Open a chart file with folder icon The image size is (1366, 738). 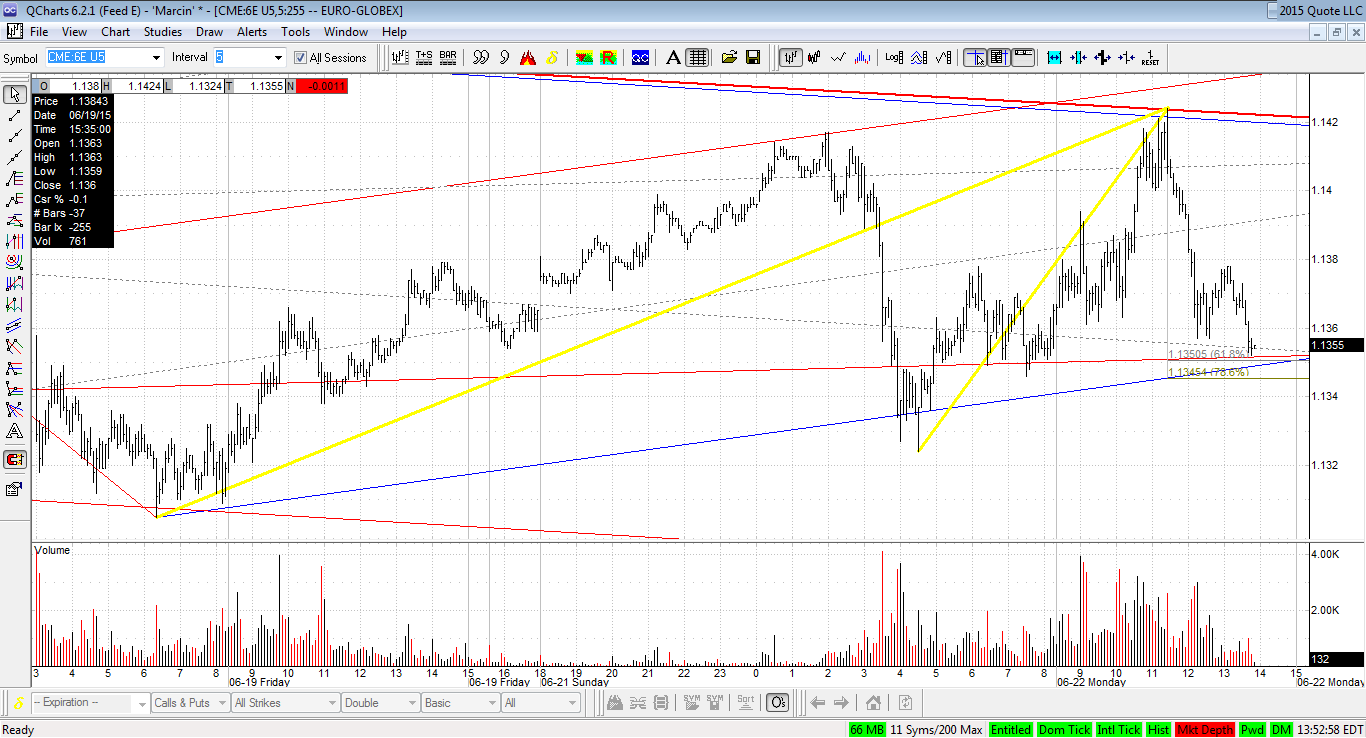(x=729, y=58)
